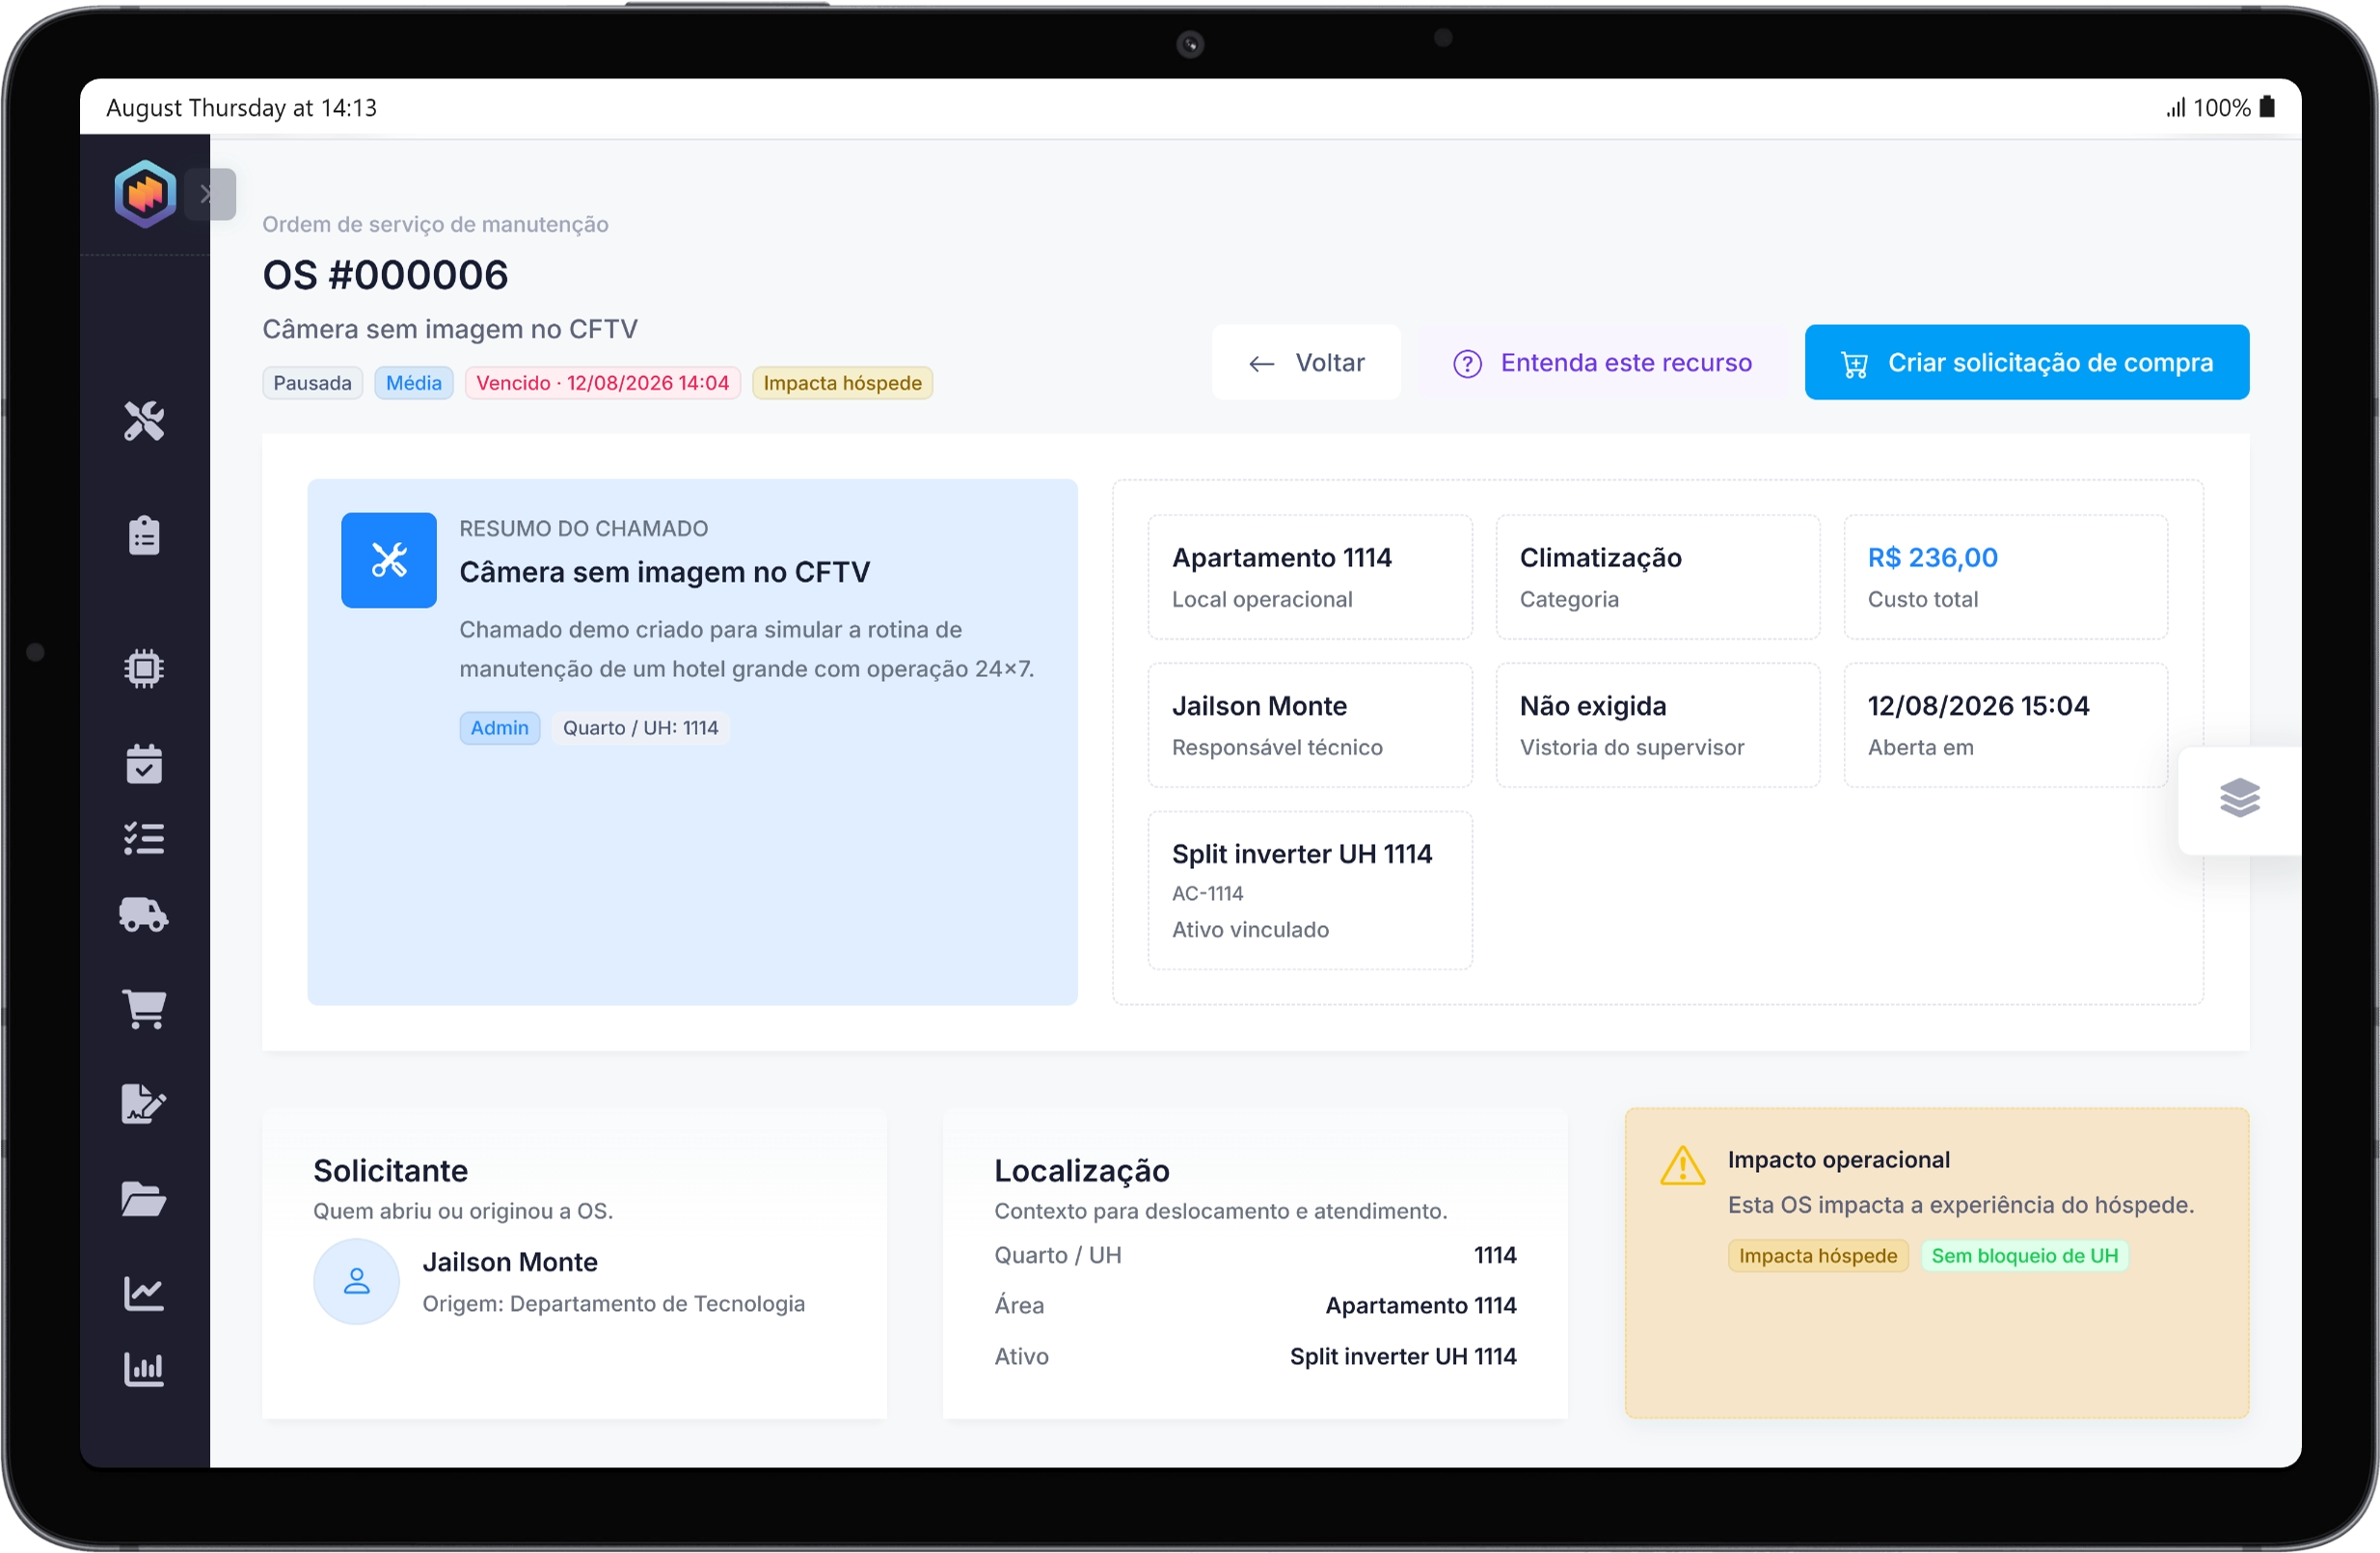Viewport: 2380px width, 1553px height.
Task: Open the line chart sidebar icon
Action: pyautogui.click(x=144, y=1293)
